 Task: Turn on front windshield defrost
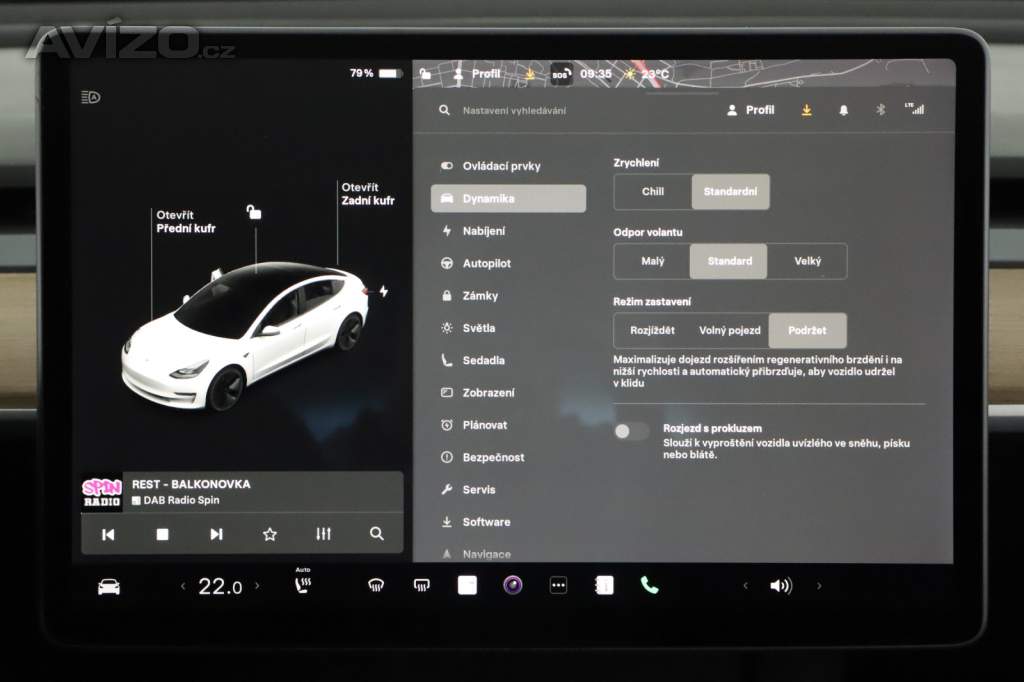pos(376,586)
